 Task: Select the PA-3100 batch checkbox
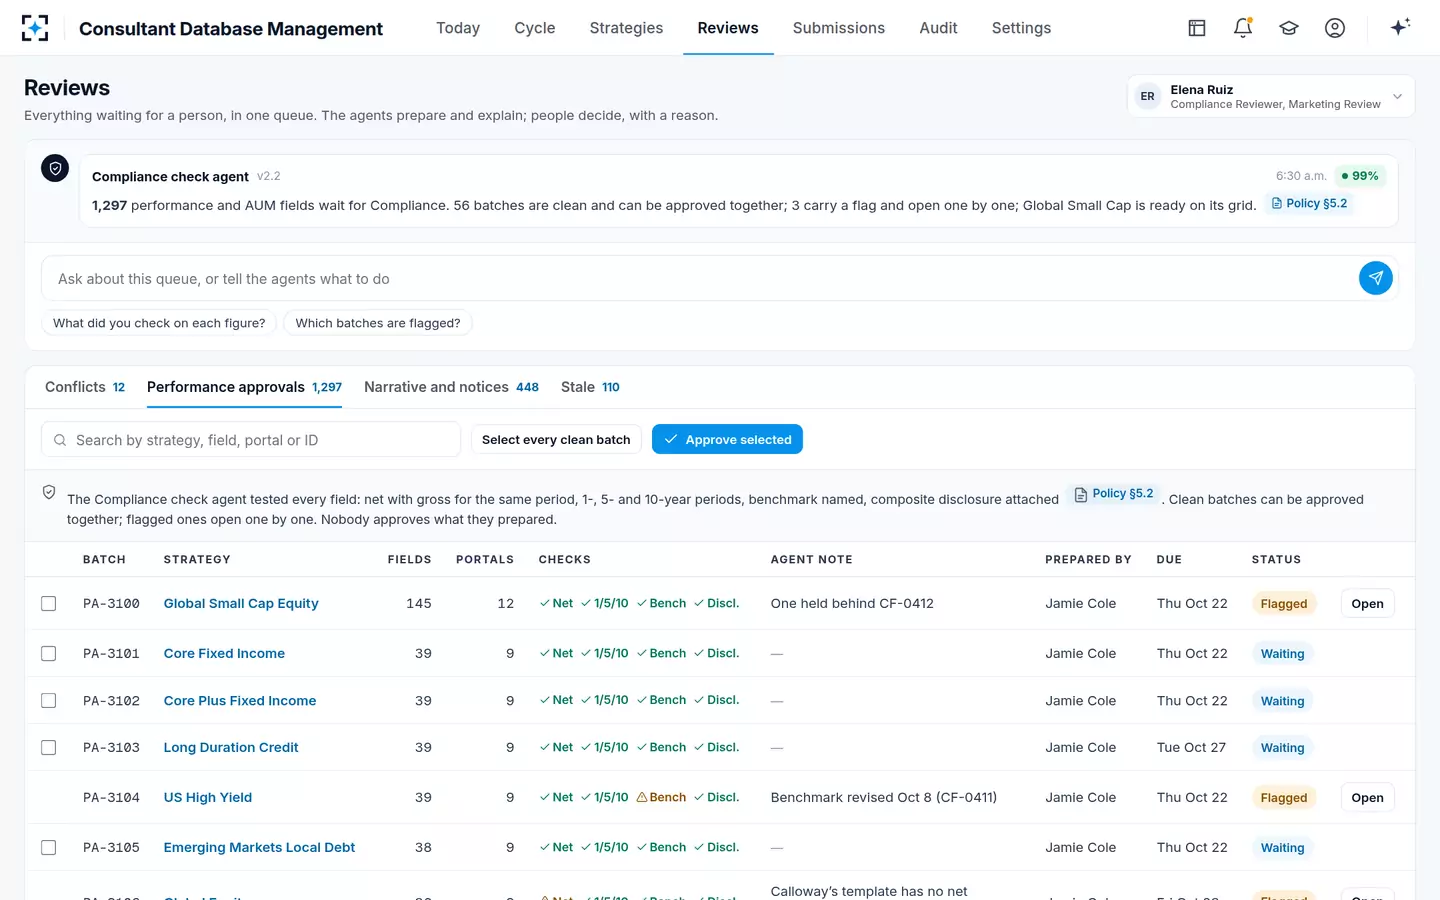tap(48, 603)
